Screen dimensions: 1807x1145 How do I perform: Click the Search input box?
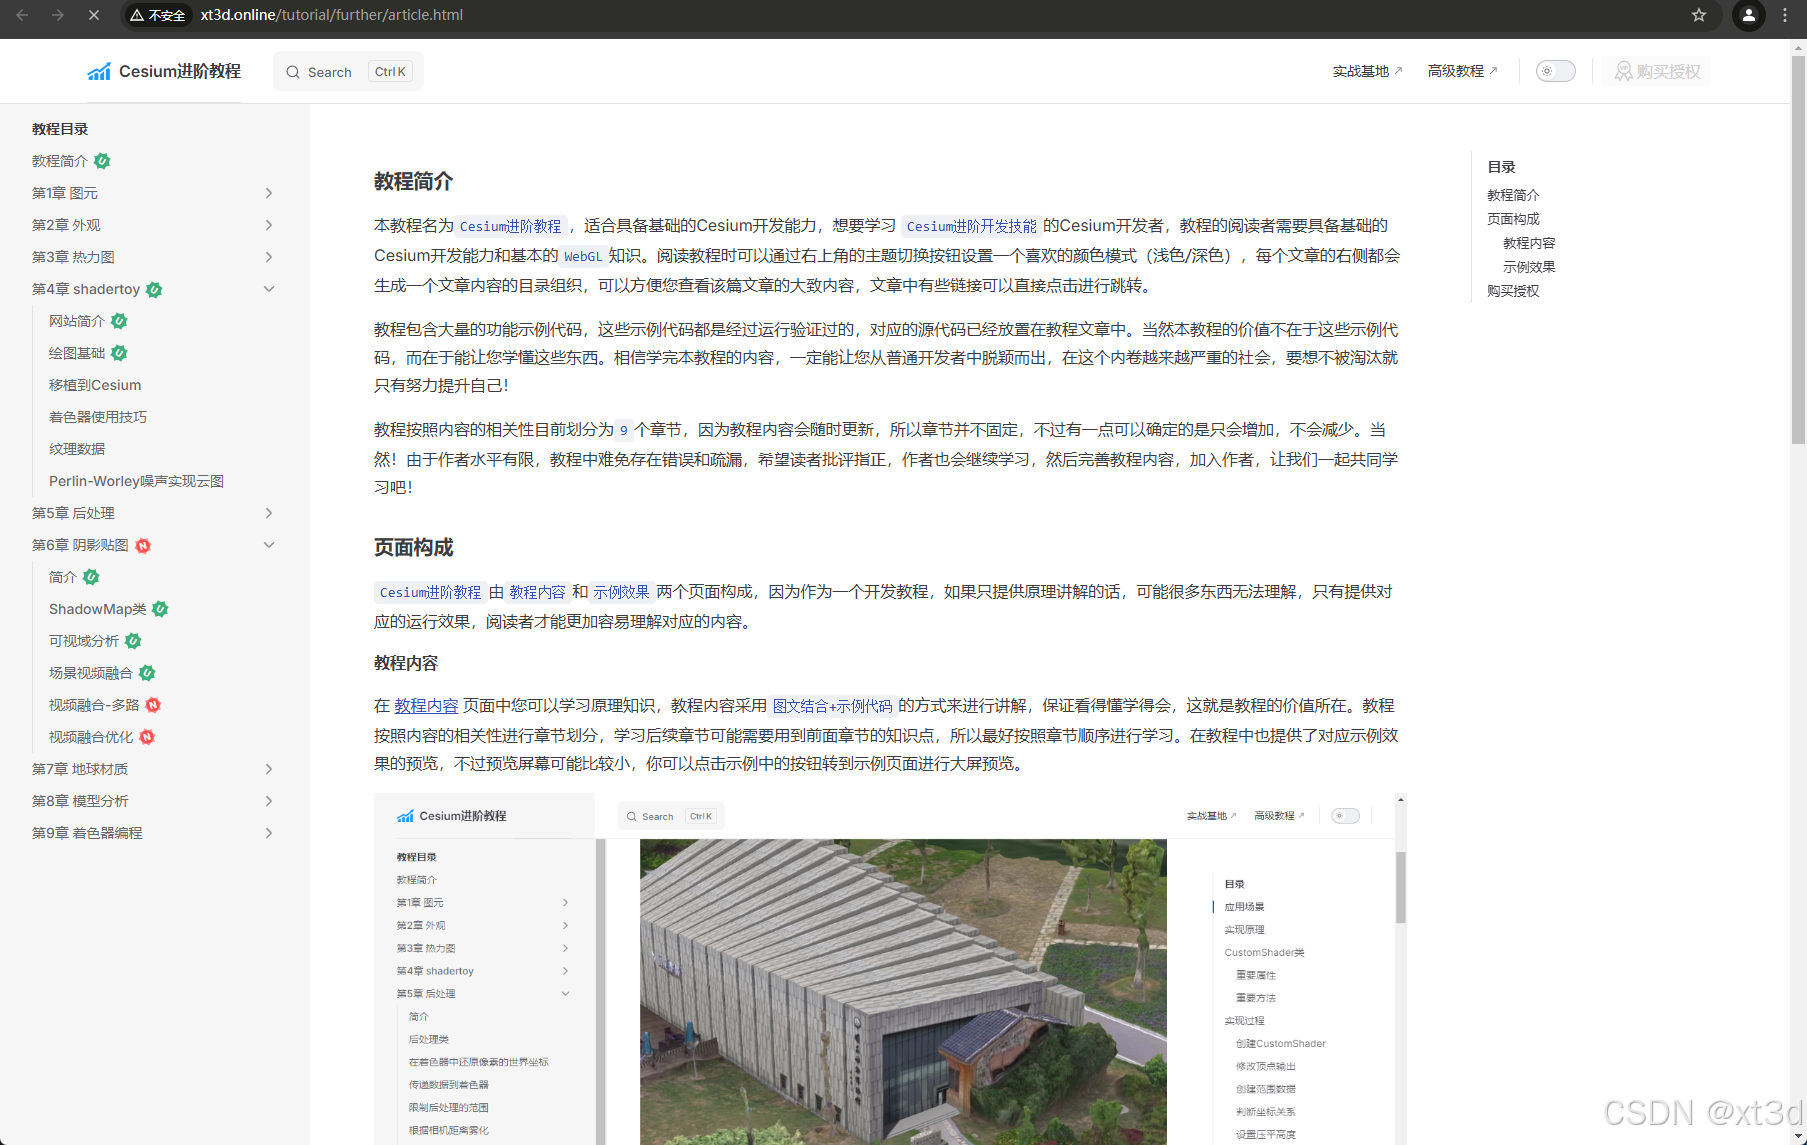click(348, 72)
